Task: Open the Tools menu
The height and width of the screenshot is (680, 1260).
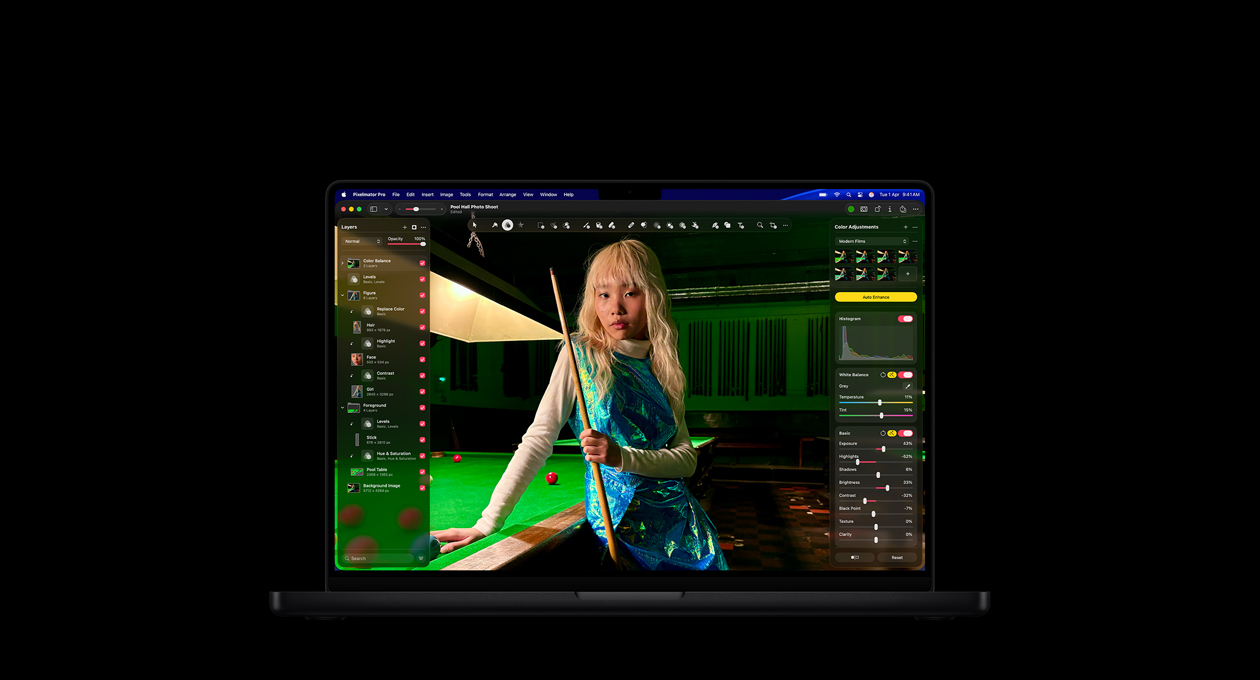Action: (x=464, y=194)
